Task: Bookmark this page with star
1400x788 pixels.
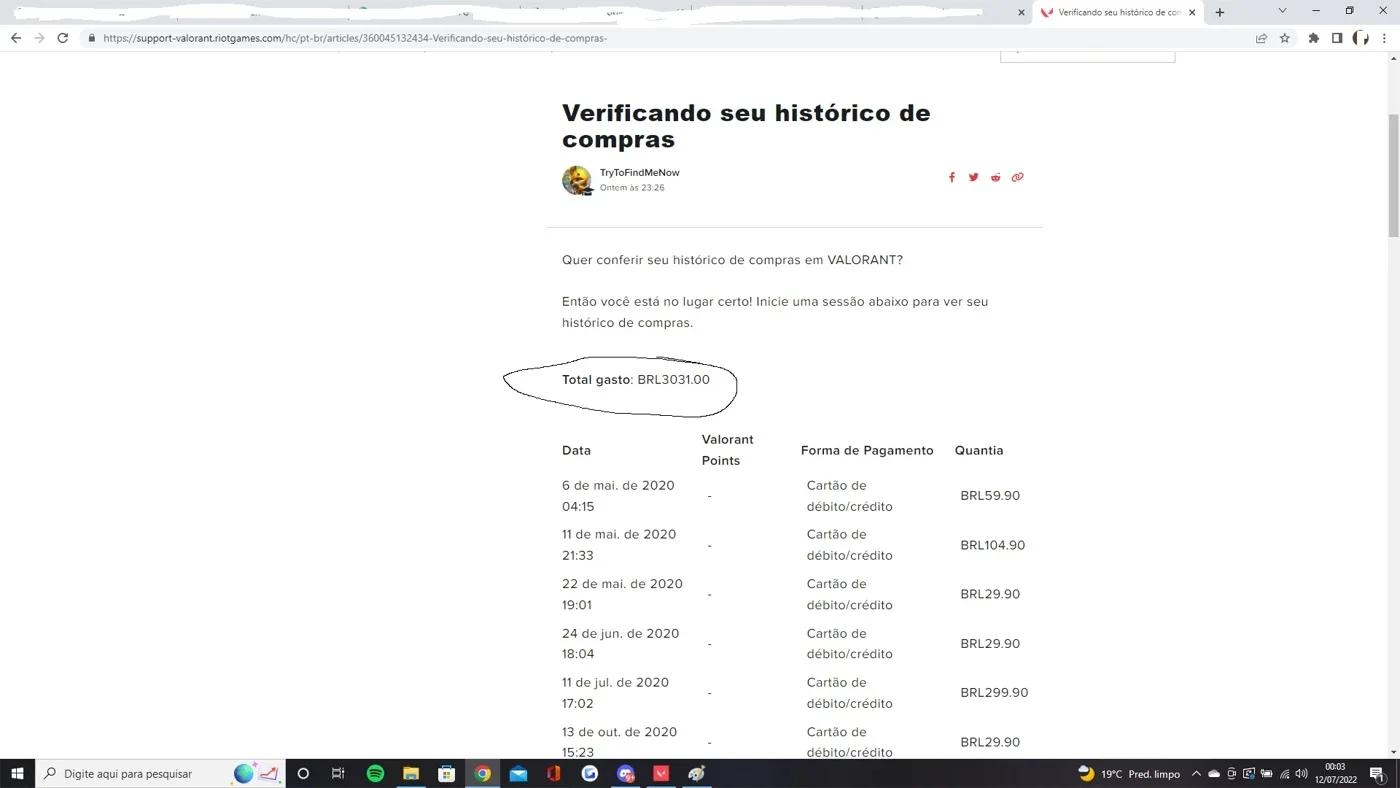Action: [1285, 38]
